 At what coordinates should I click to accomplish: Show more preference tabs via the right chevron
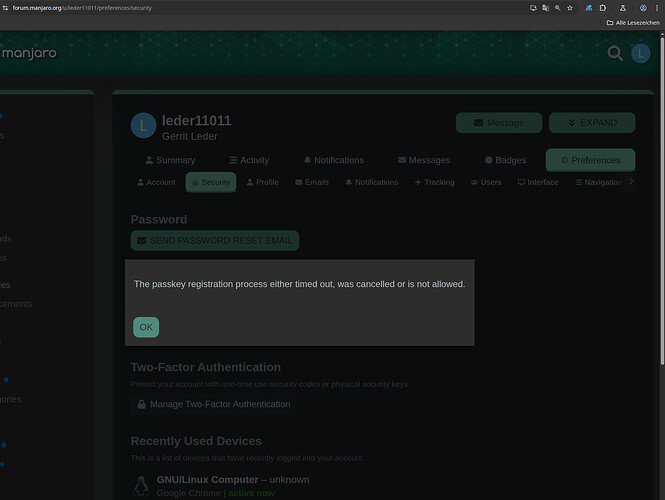coord(631,182)
